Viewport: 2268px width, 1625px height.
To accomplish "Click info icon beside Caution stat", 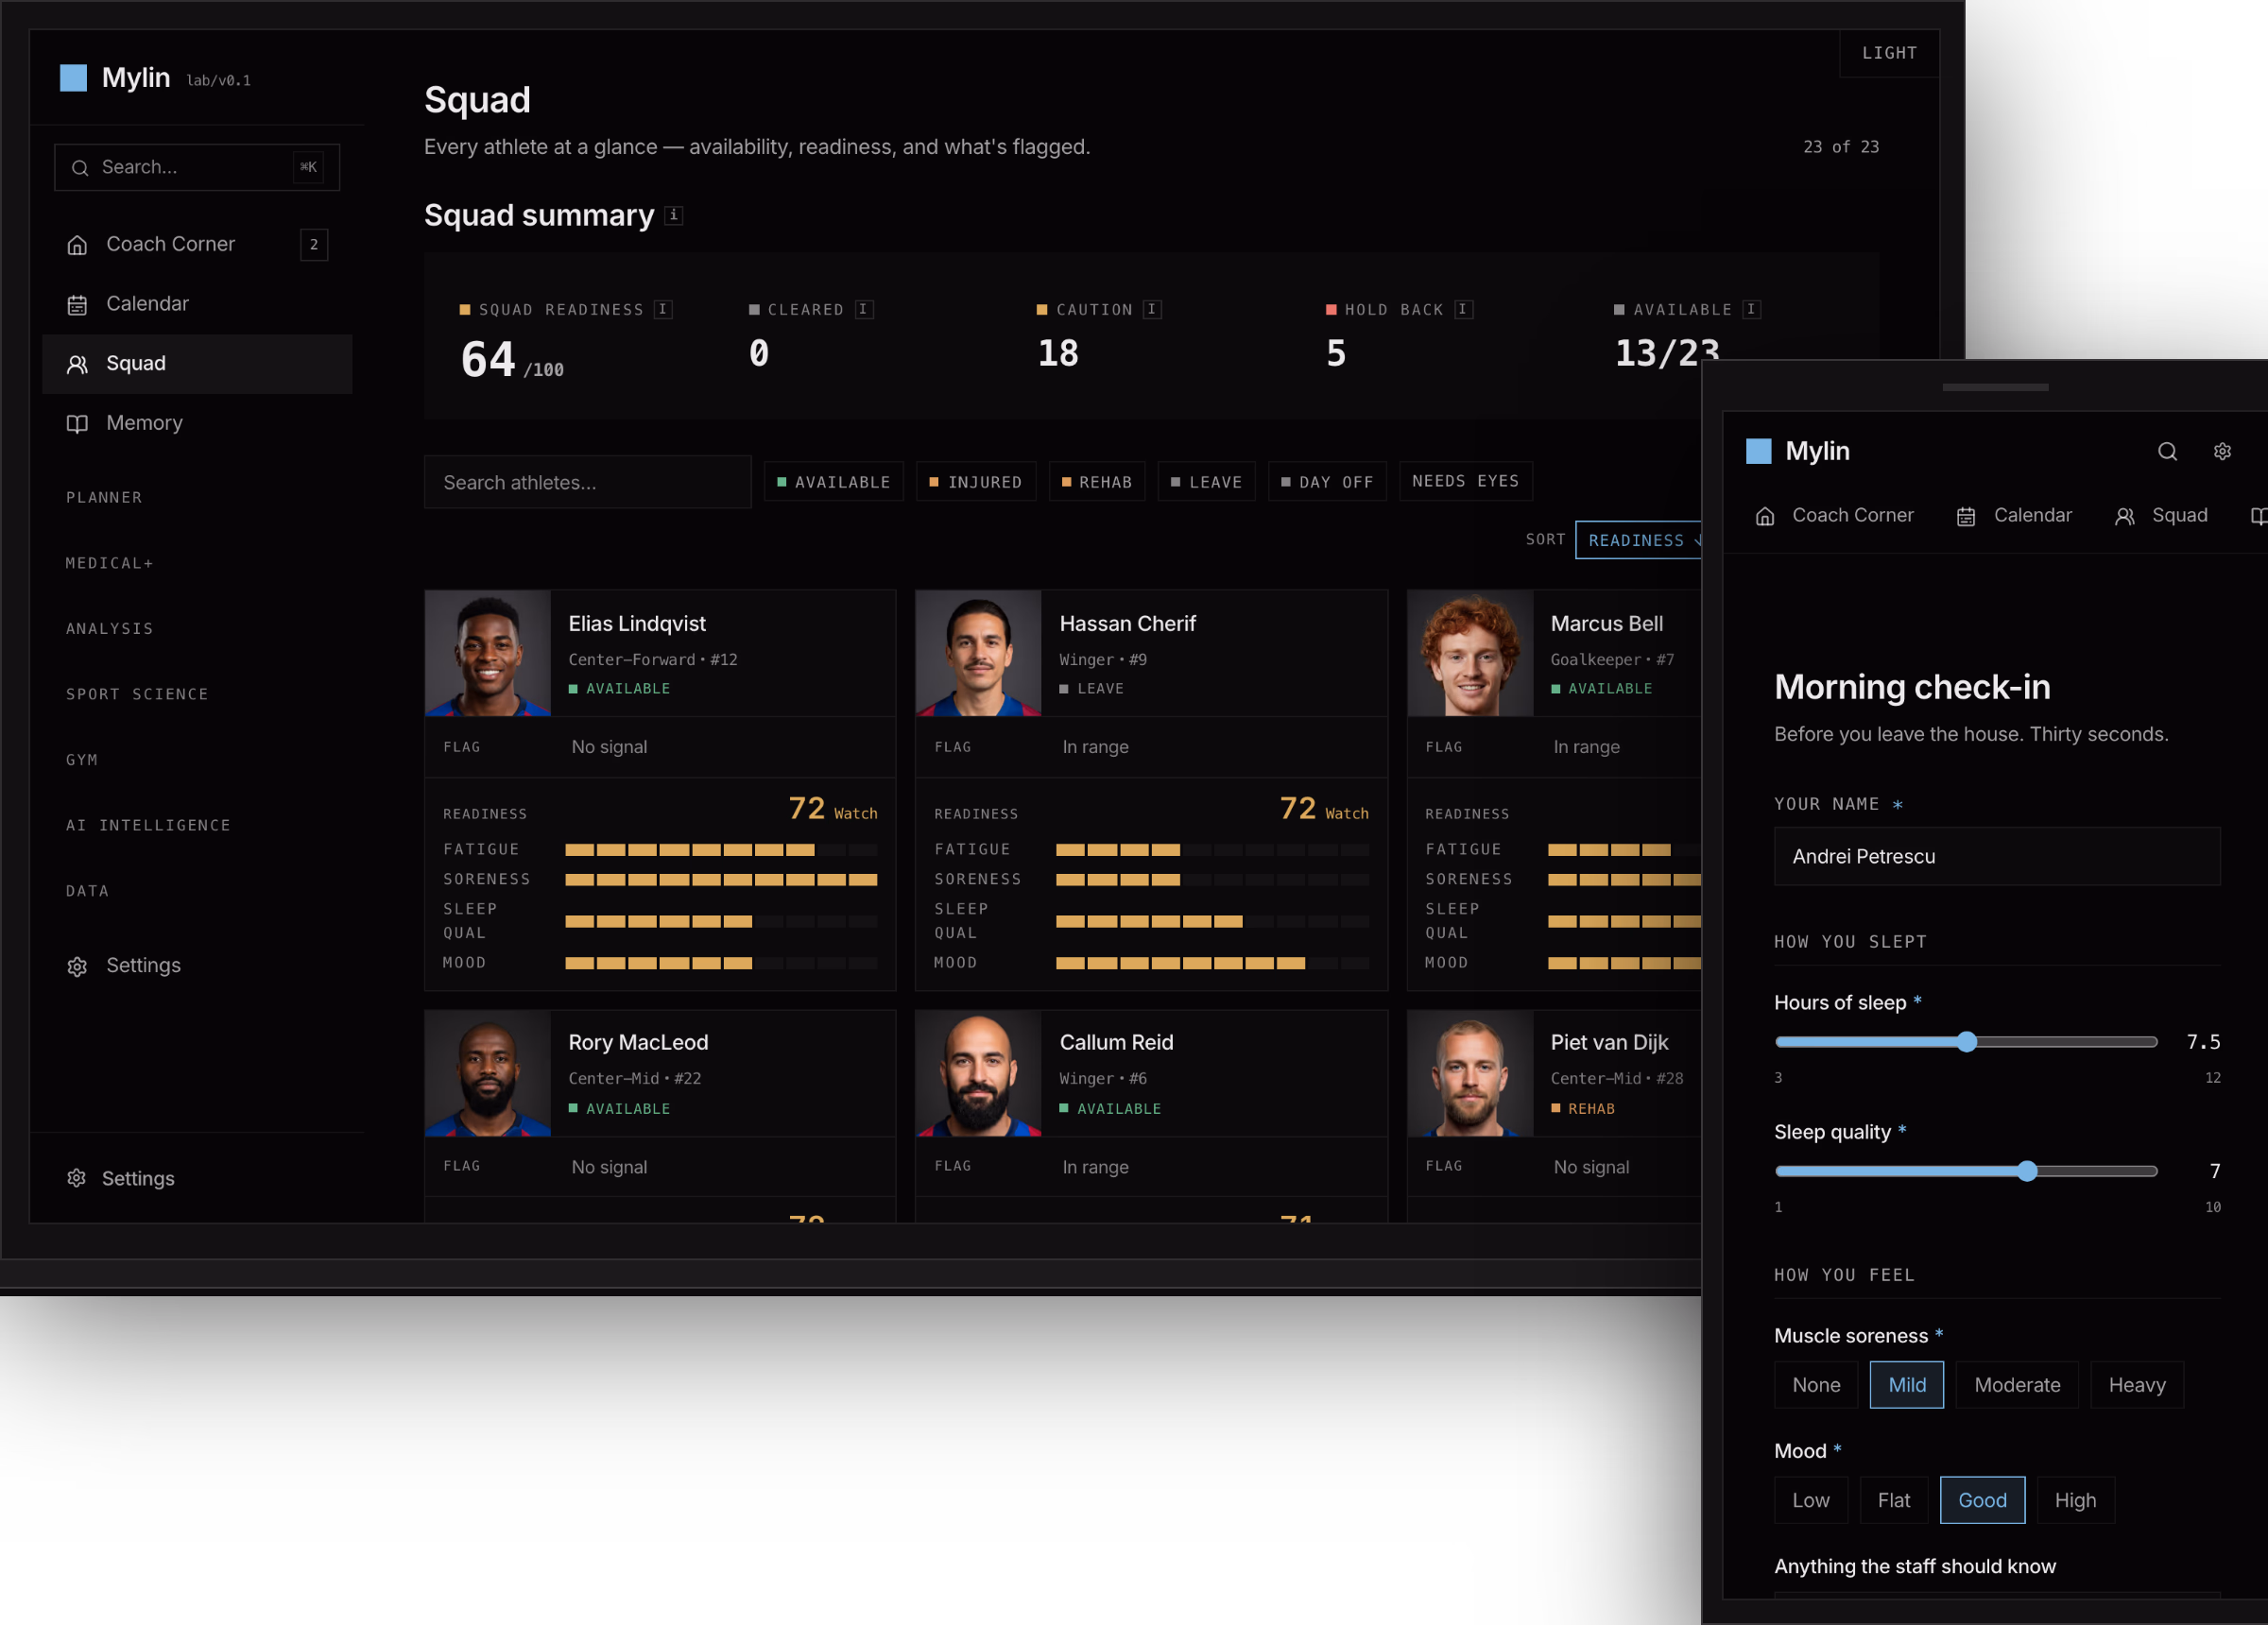I will point(1152,310).
